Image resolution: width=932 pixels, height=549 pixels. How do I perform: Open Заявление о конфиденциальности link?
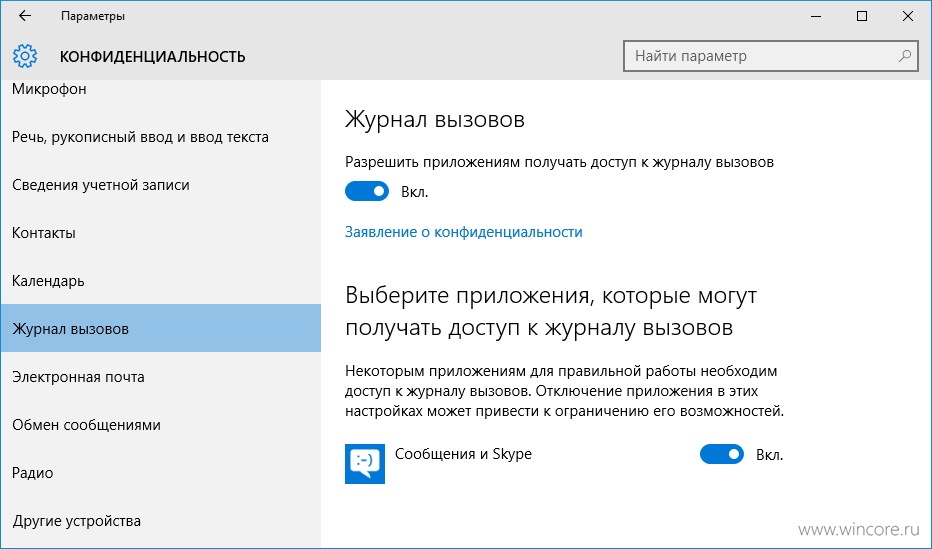(464, 232)
